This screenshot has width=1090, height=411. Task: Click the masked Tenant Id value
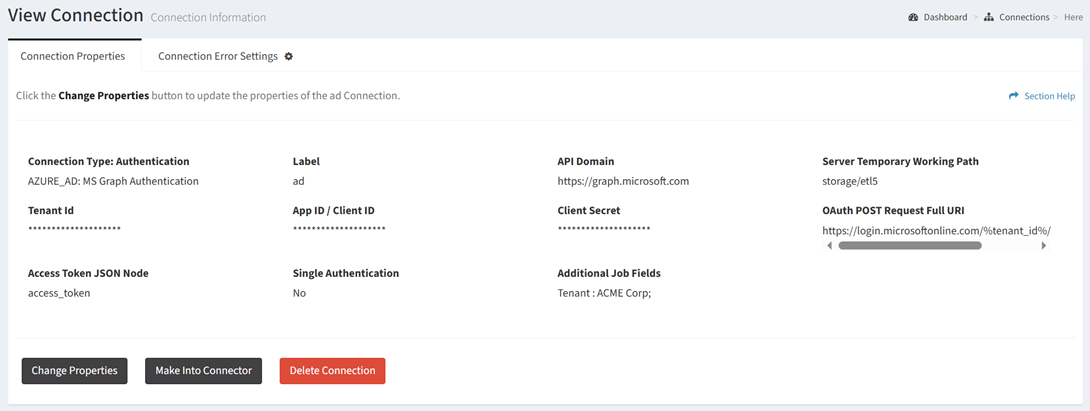[x=74, y=230]
